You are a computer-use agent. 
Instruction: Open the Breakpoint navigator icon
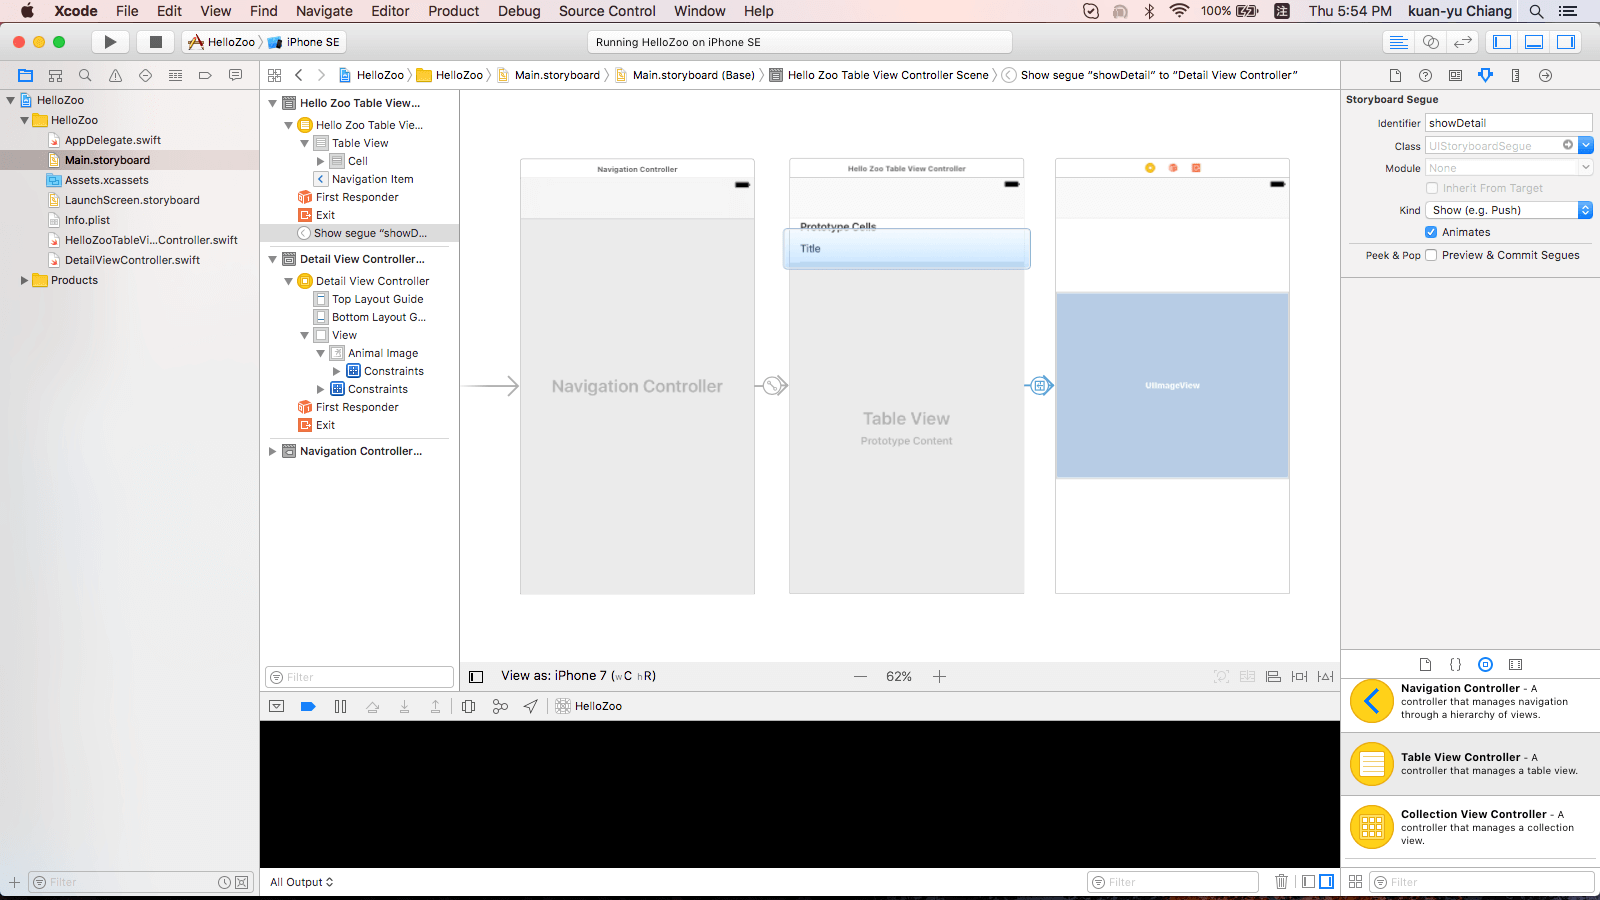pos(205,75)
